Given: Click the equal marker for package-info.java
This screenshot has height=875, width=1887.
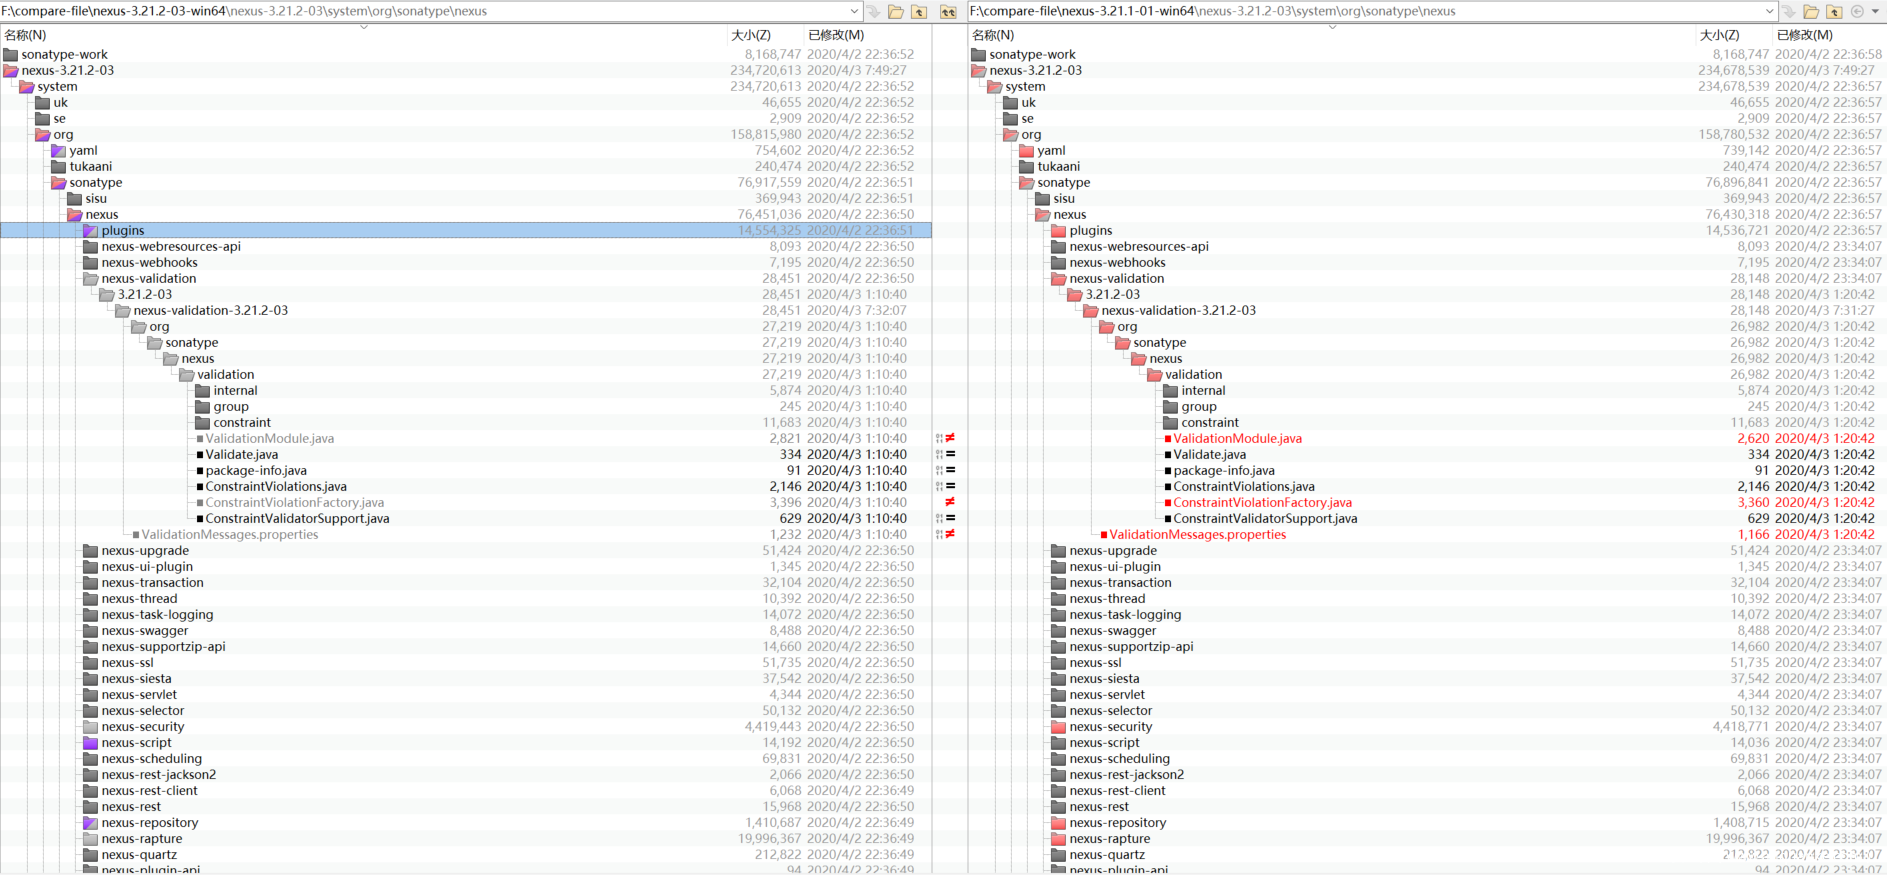Looking at the screenshot, I should [x=950, y=470].
